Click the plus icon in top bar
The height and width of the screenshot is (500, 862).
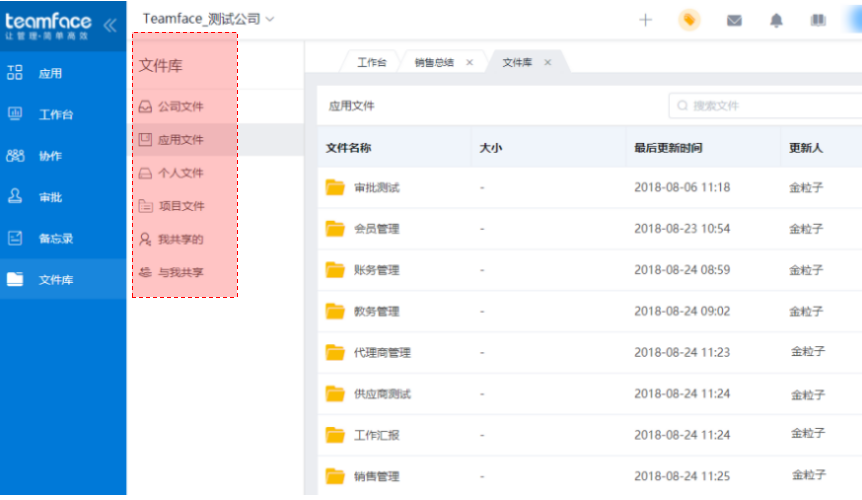tap(645, 21)
